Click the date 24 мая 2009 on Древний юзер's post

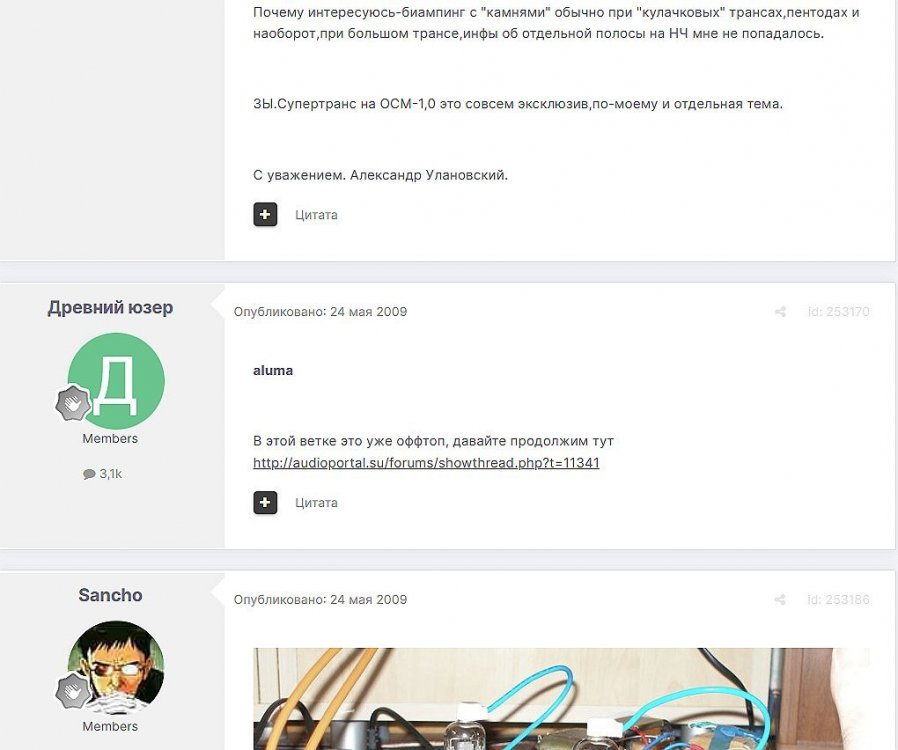point(368,312)
